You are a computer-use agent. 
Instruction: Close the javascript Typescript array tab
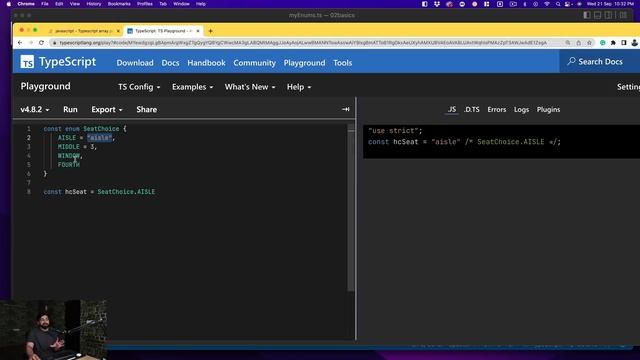coord(118,31)
